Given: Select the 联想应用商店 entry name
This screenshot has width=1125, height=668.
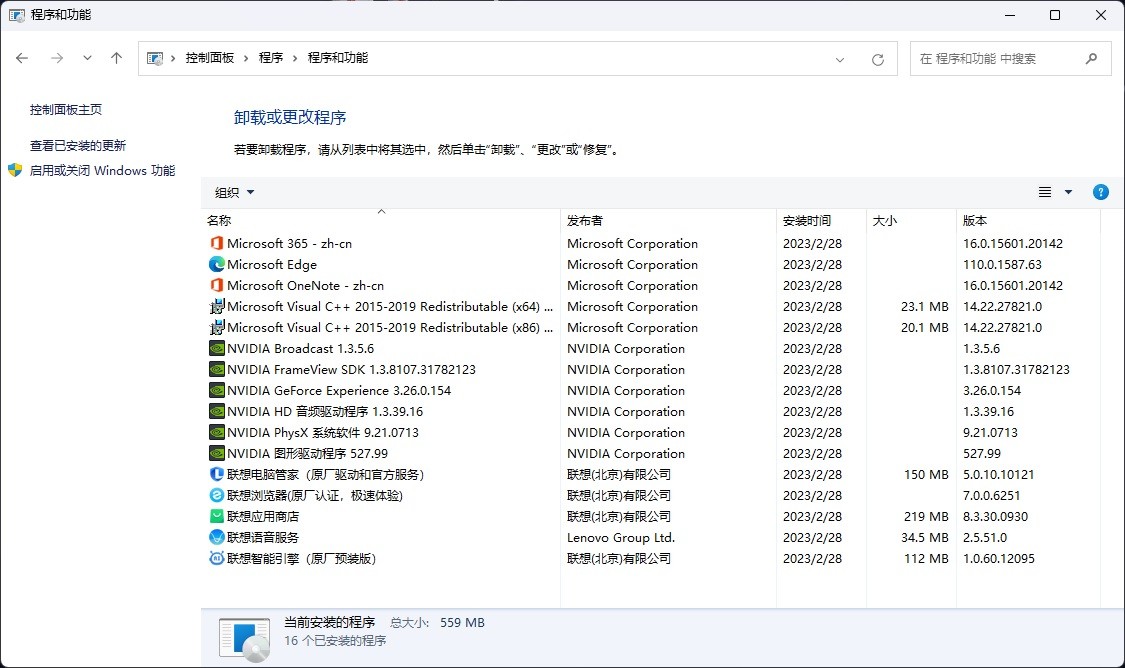Looking at the screenshot, I should [x=263, y=516].
